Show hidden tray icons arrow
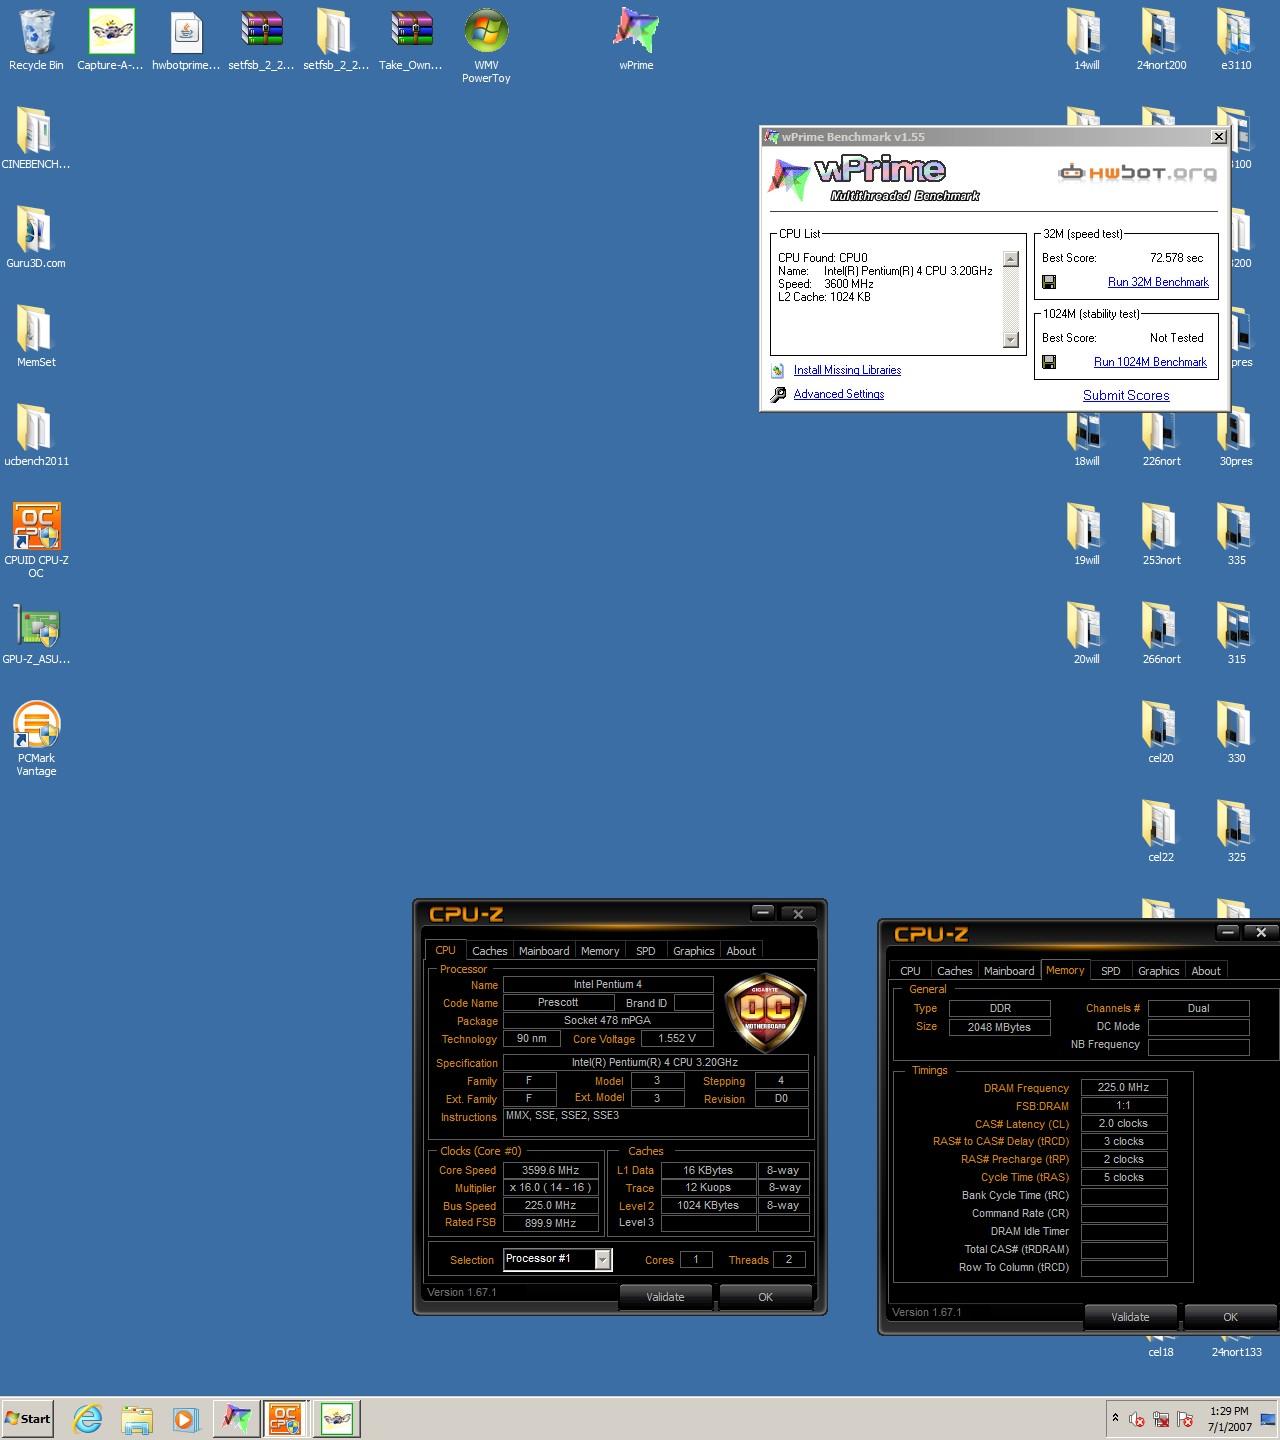Image resolution: width=1280 pixels, height=1440 pixels. tap(1114, 1418)
